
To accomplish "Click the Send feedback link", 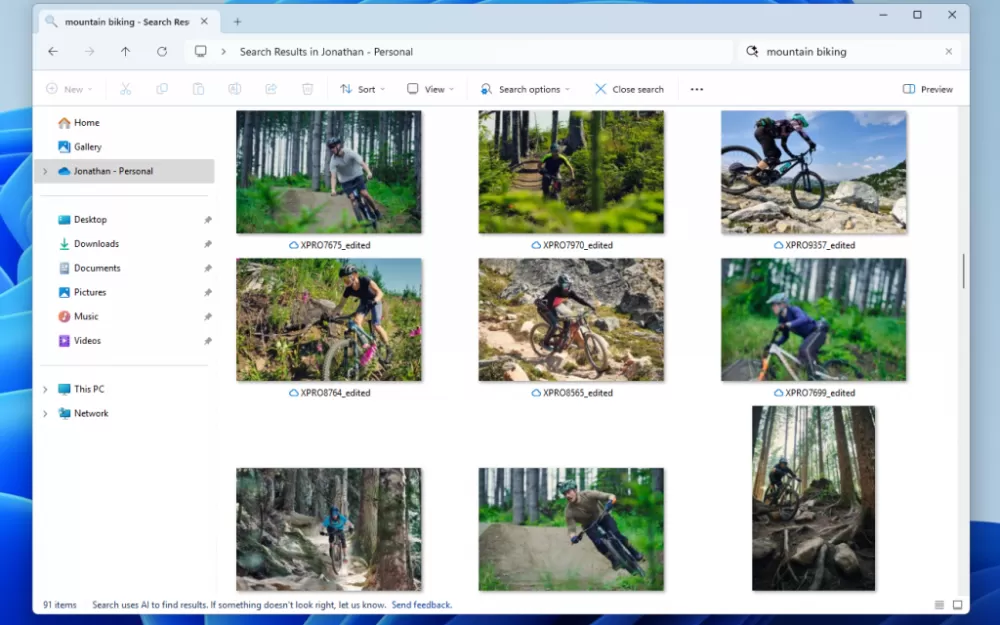I will [x=422, y=605].
